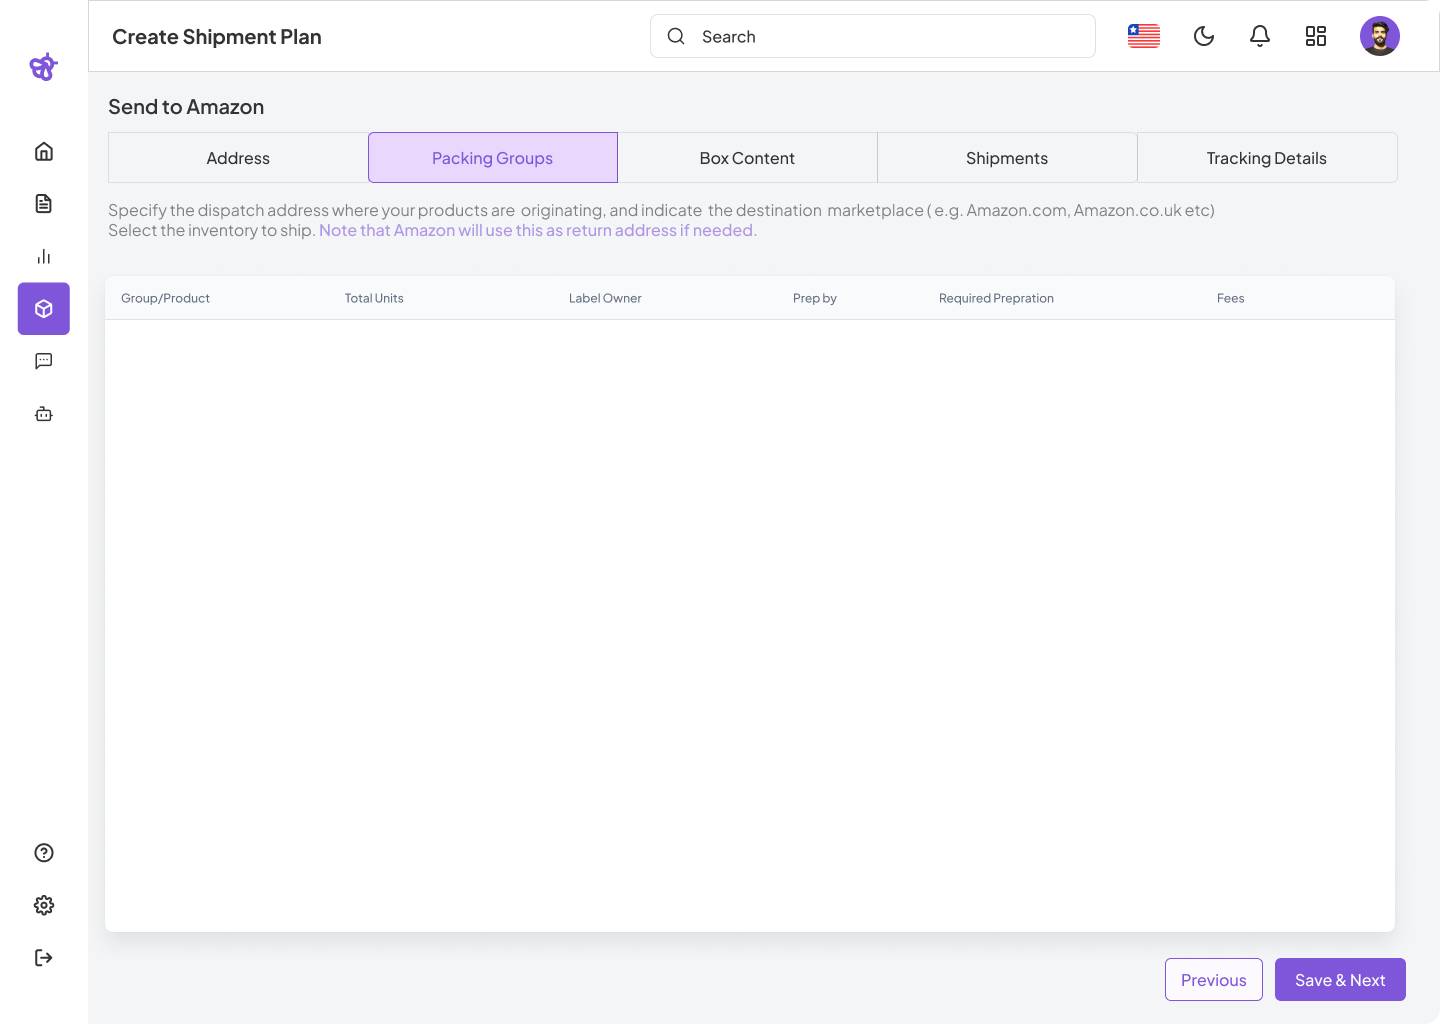
Task: Open the user profile avatar menu
Action: [x=1380, y=37]
